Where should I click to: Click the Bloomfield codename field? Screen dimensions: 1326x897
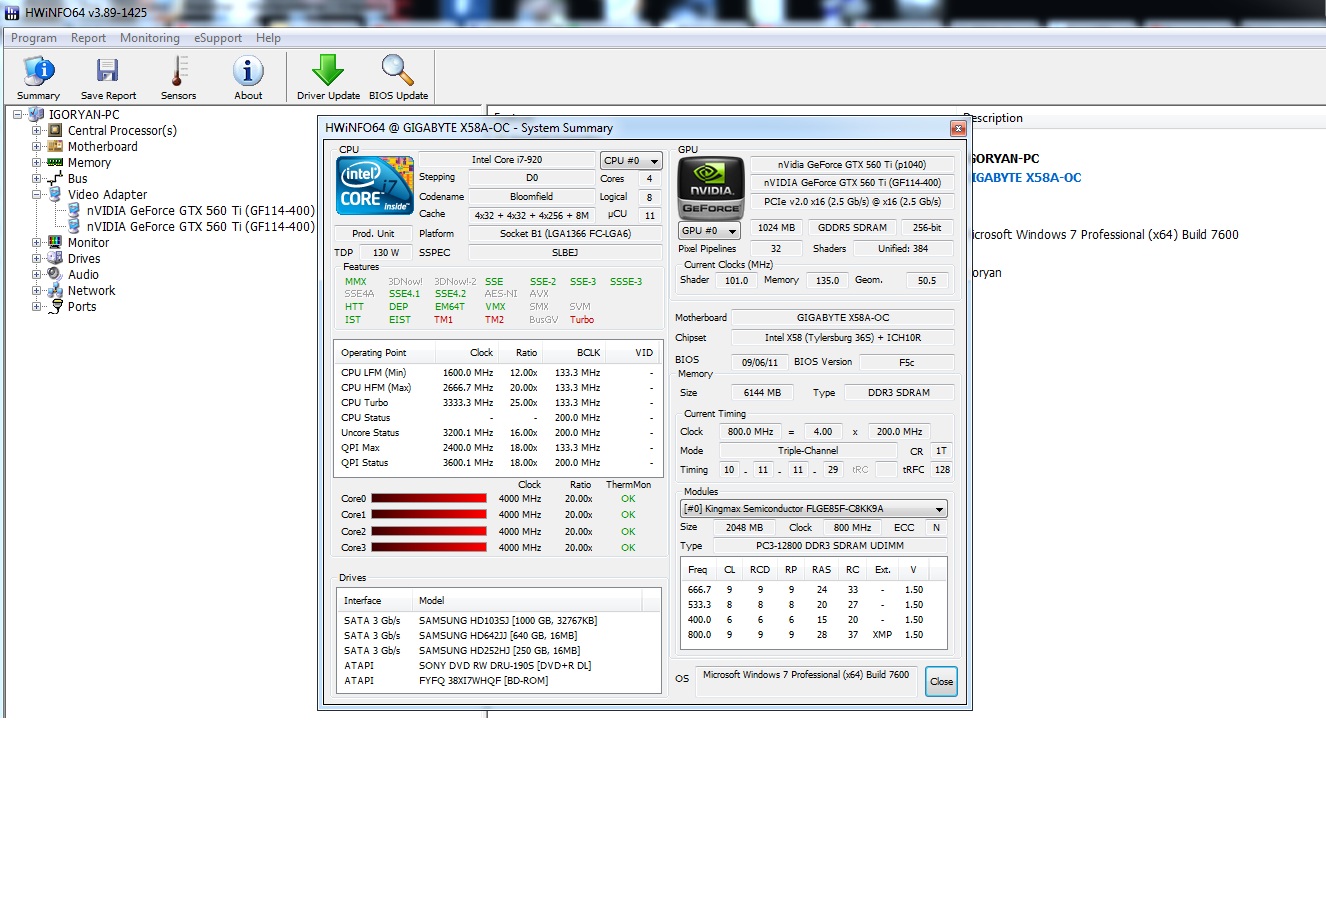pyautogui.click(x=531, y=196)
